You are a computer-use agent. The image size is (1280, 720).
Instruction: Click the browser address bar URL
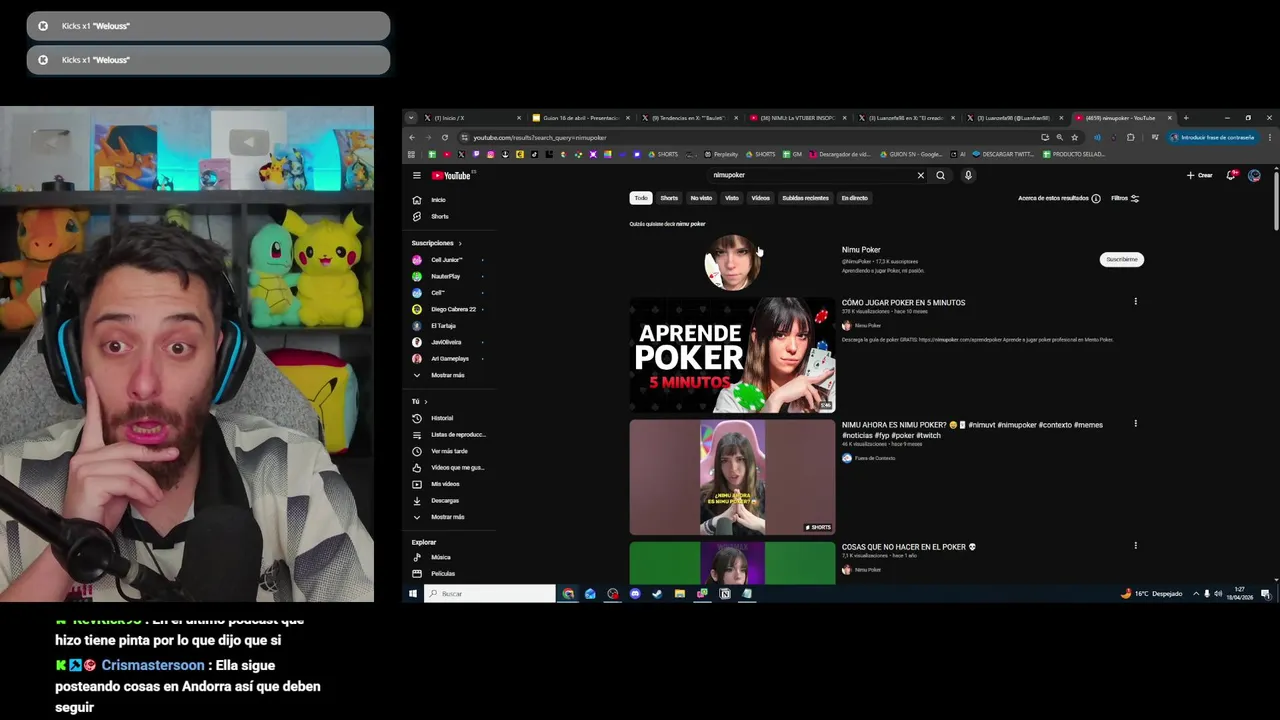click(x=540, y=137)
